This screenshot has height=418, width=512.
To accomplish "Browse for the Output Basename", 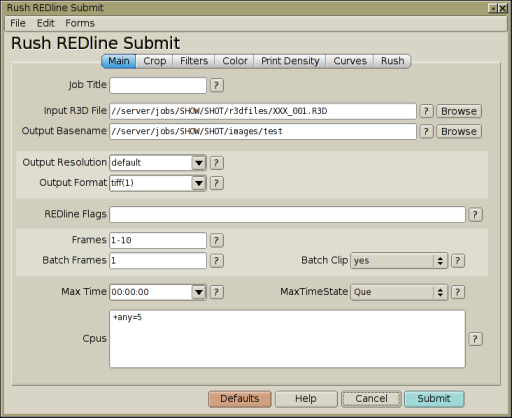I will click(459, 131).
